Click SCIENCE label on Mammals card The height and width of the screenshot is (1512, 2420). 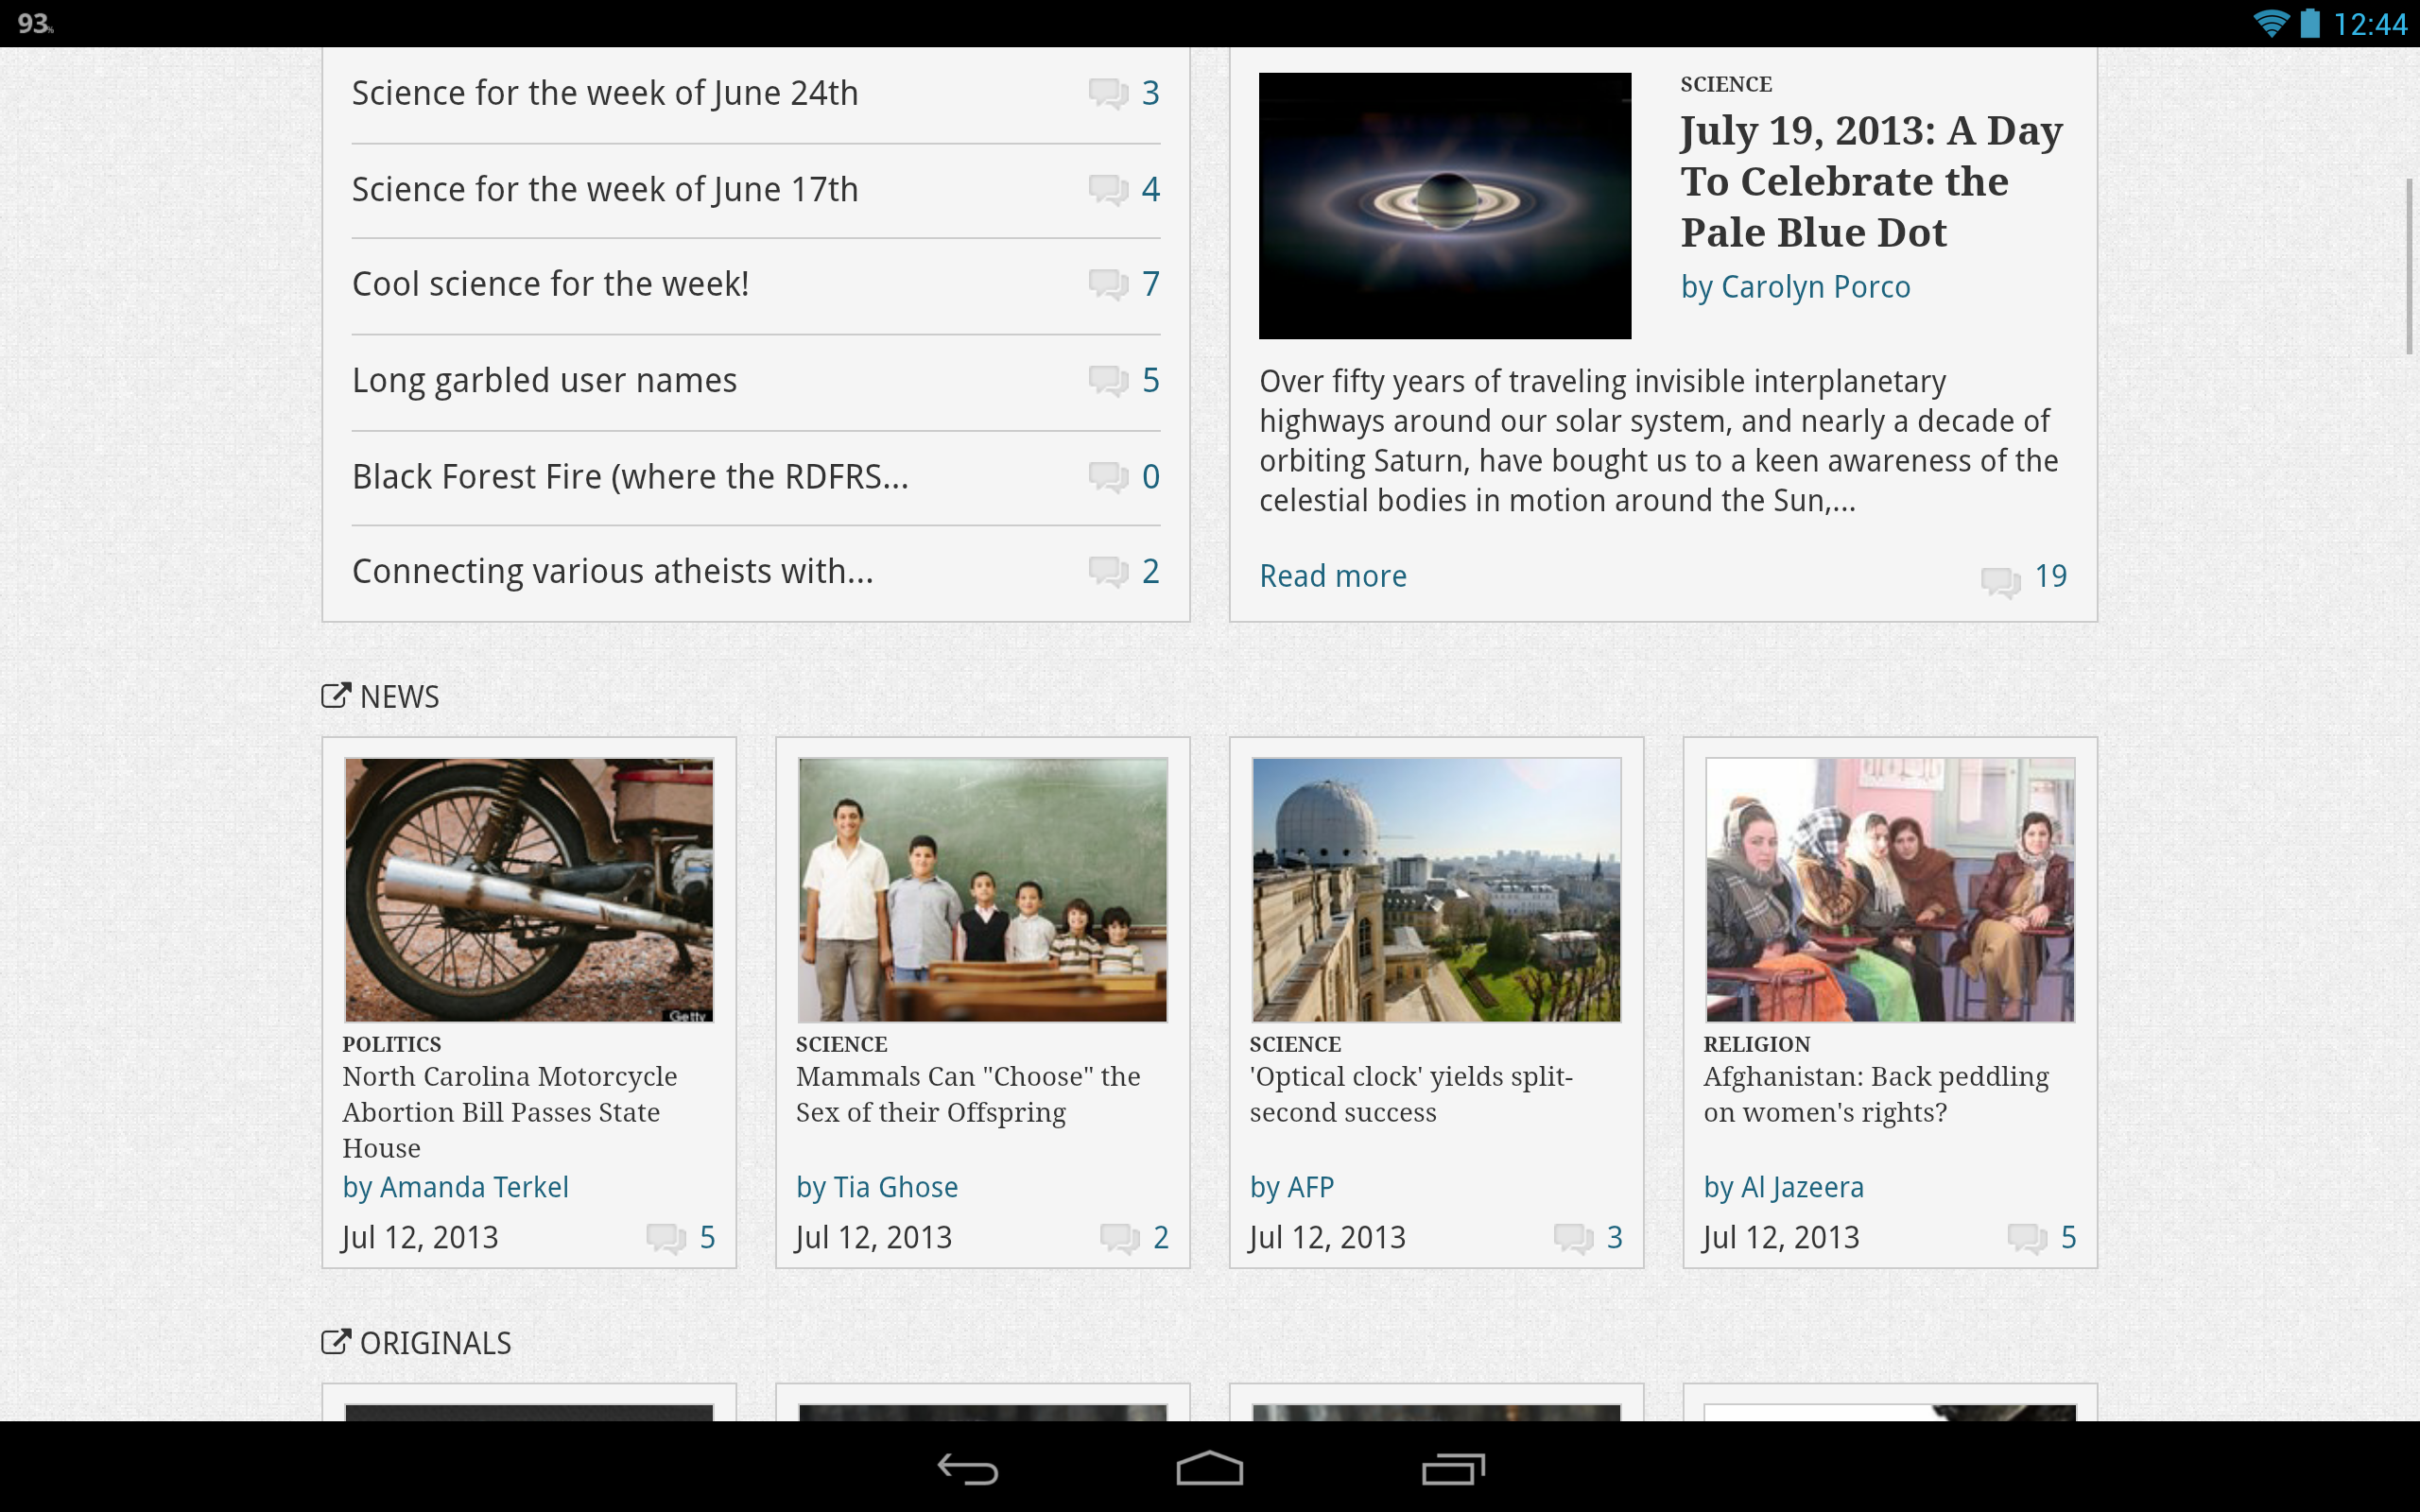[841, 1044]
